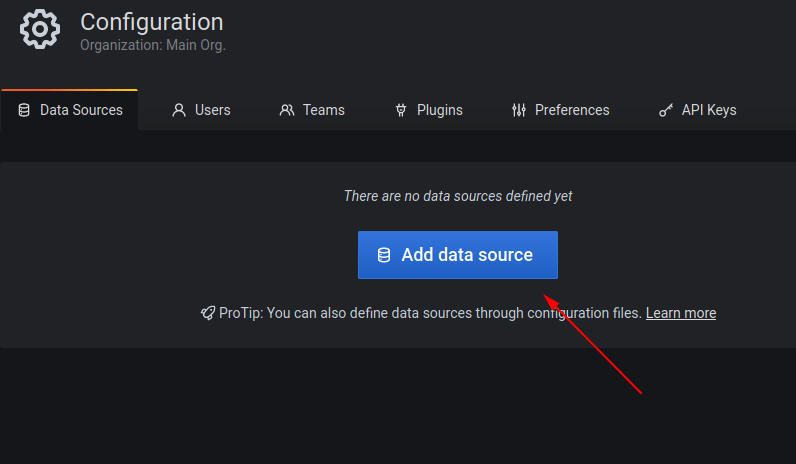
Task: Click the key icon on API Keys tab
Action: tap(666, 110)
